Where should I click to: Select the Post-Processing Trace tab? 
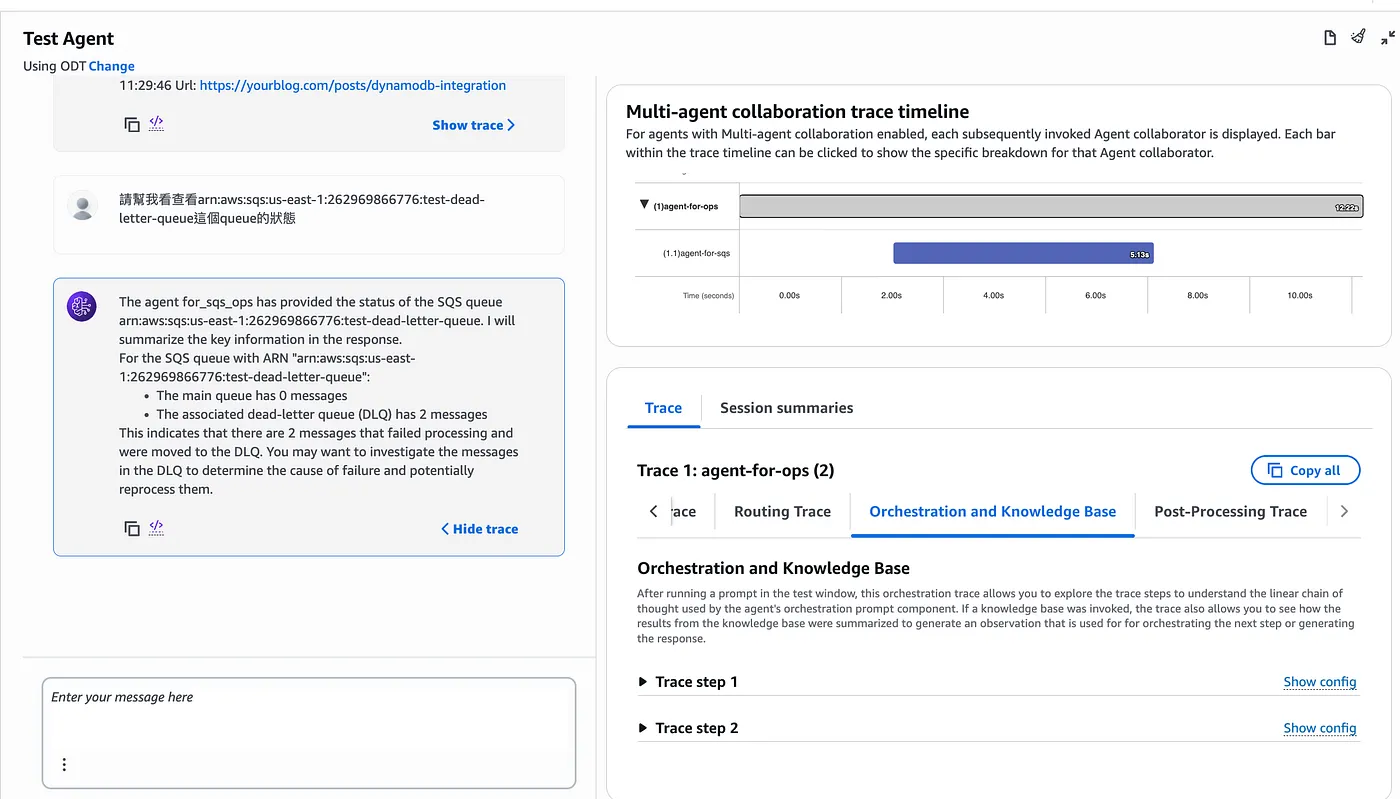coord(1230,511)
